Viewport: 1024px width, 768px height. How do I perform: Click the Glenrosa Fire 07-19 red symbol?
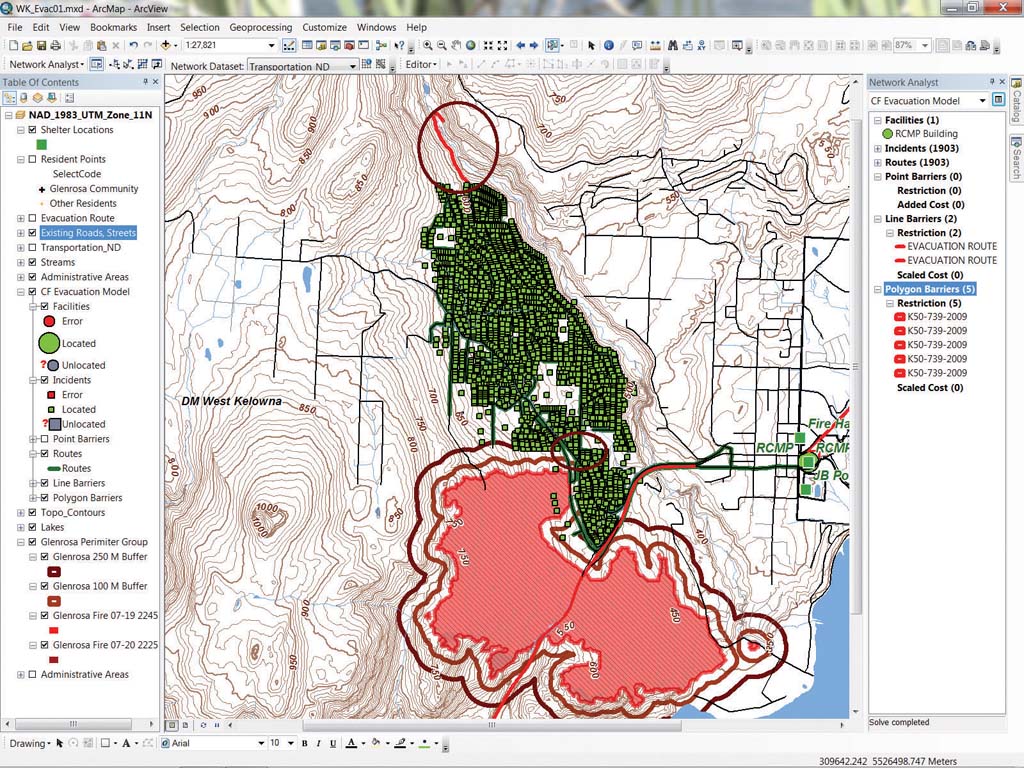[54, 630]
